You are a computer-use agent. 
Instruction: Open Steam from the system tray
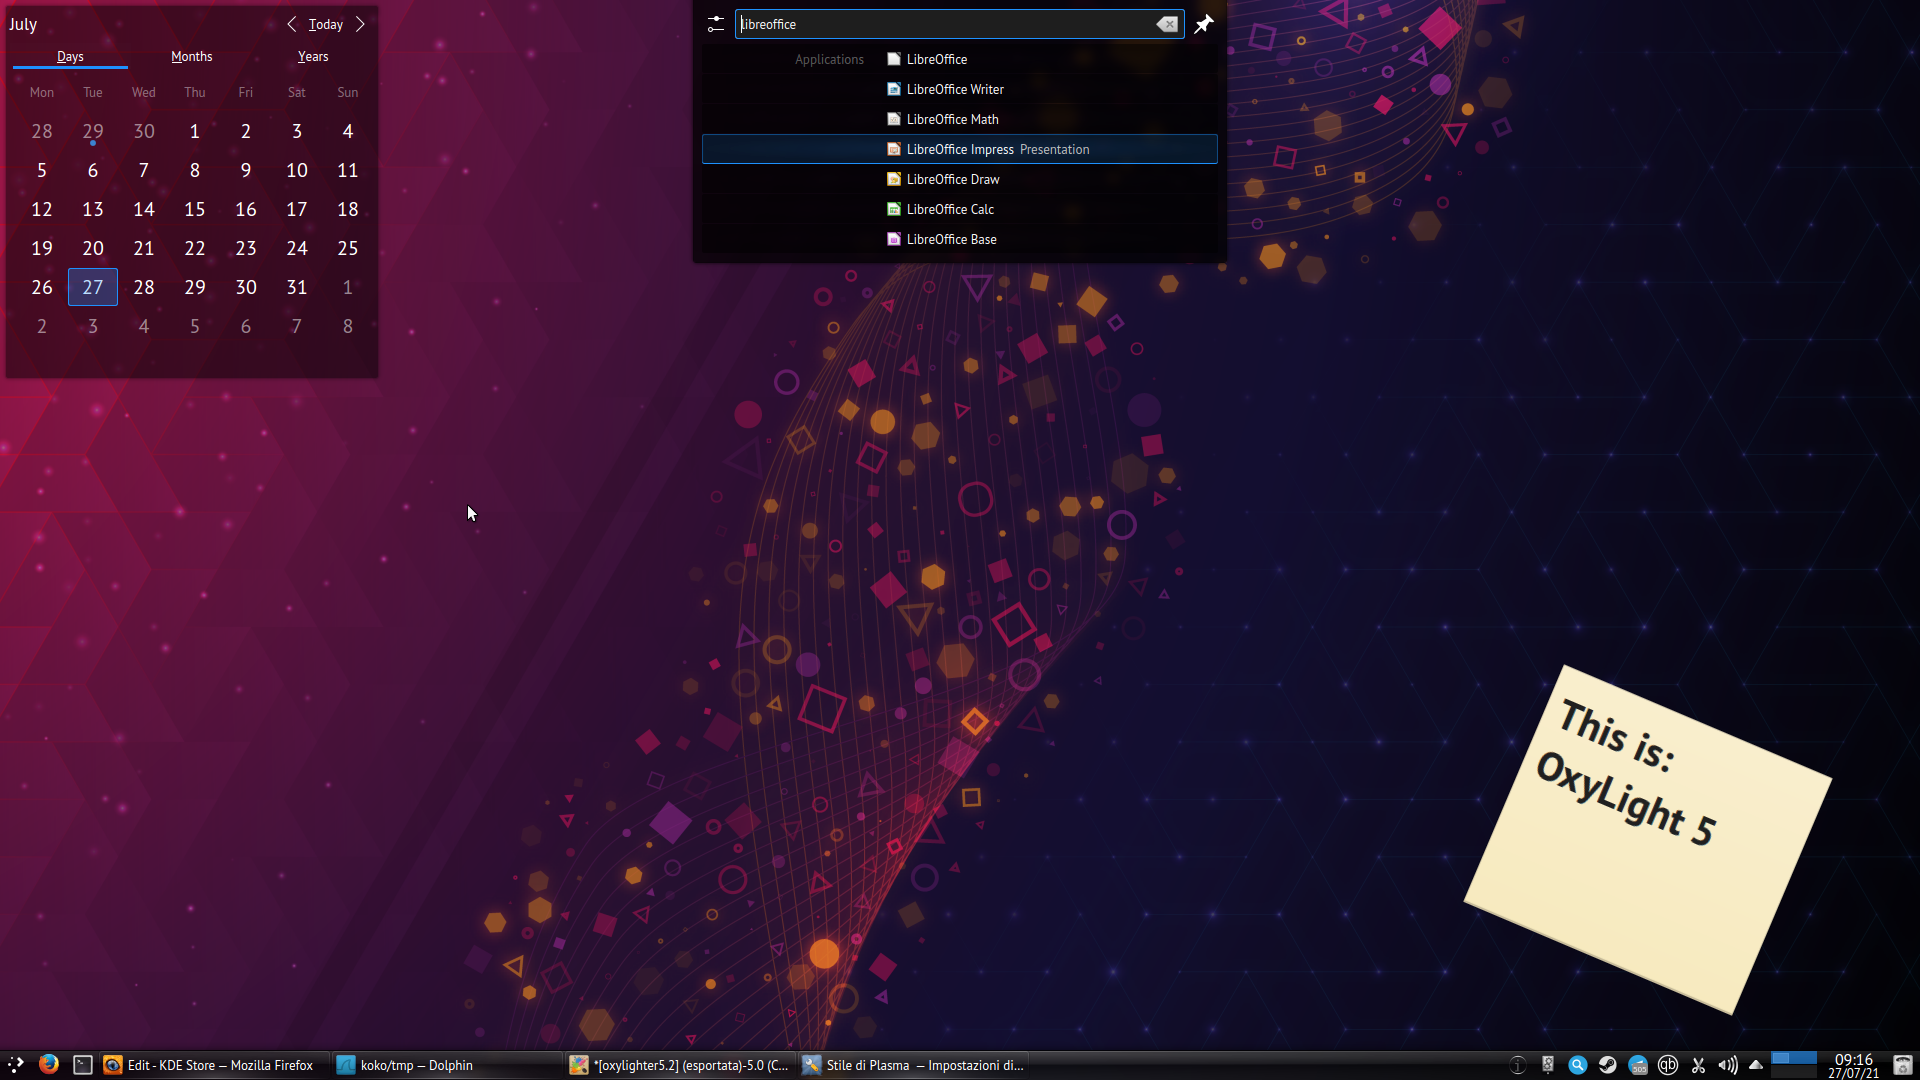click(1608, 1065)
